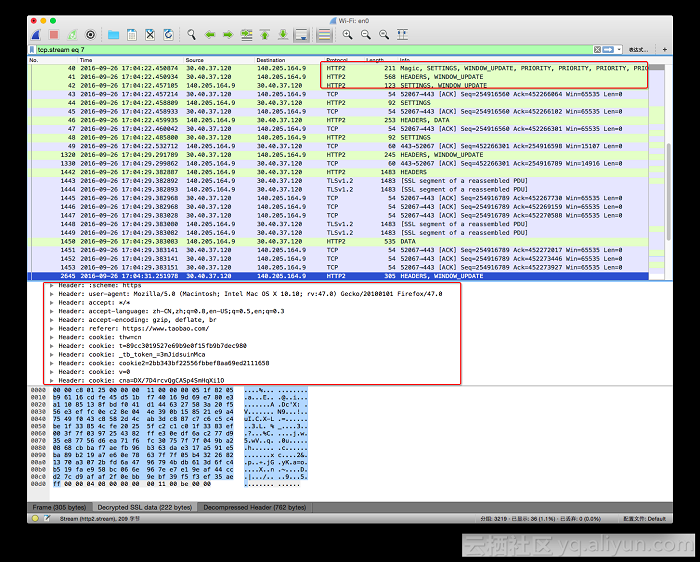Screen dimensions: 700x562
Task: Expand the accept: */* header row
Action: coord(52,303)
